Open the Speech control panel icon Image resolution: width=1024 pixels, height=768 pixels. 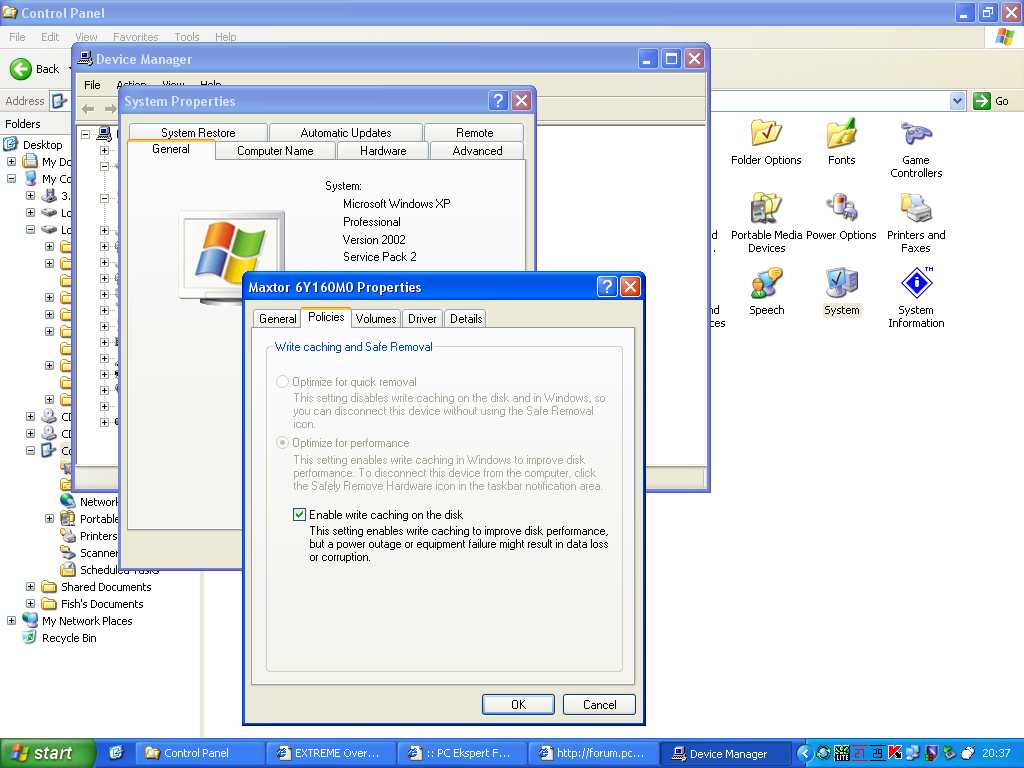(766, 292)
